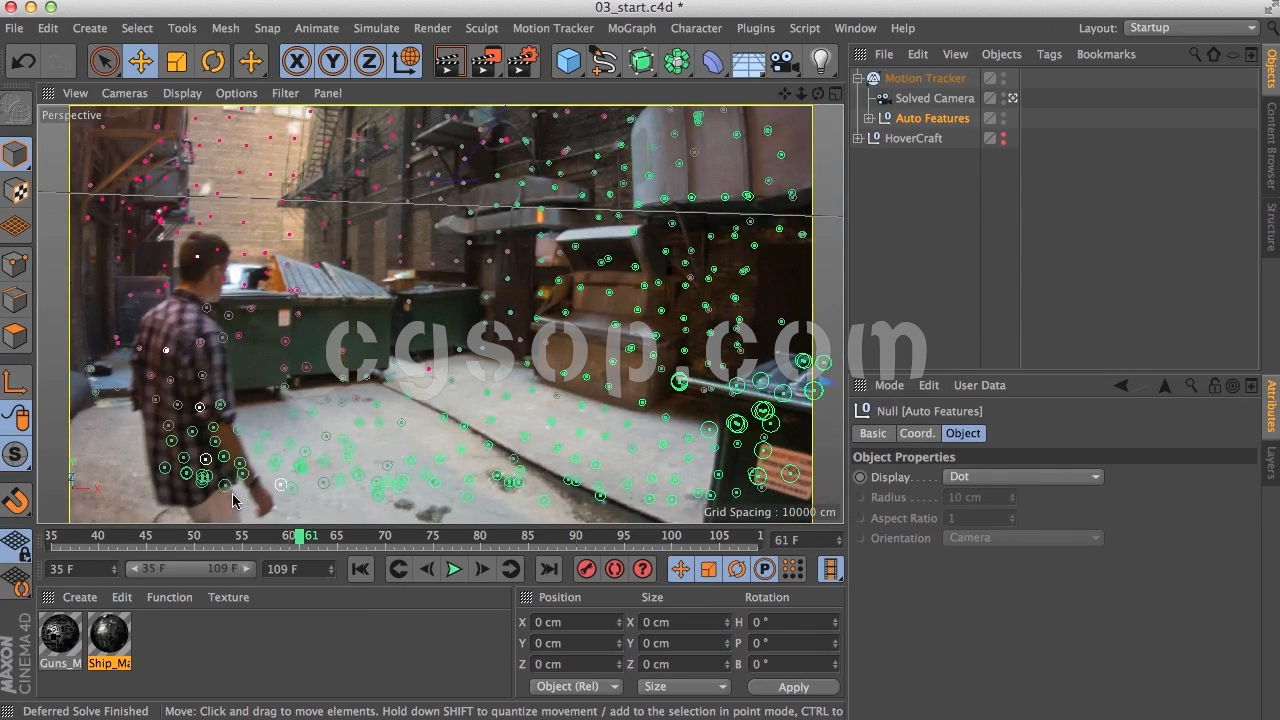Click the record active objects button
The width and height of the screenshot is (1280, 720).
click(587, 569)
